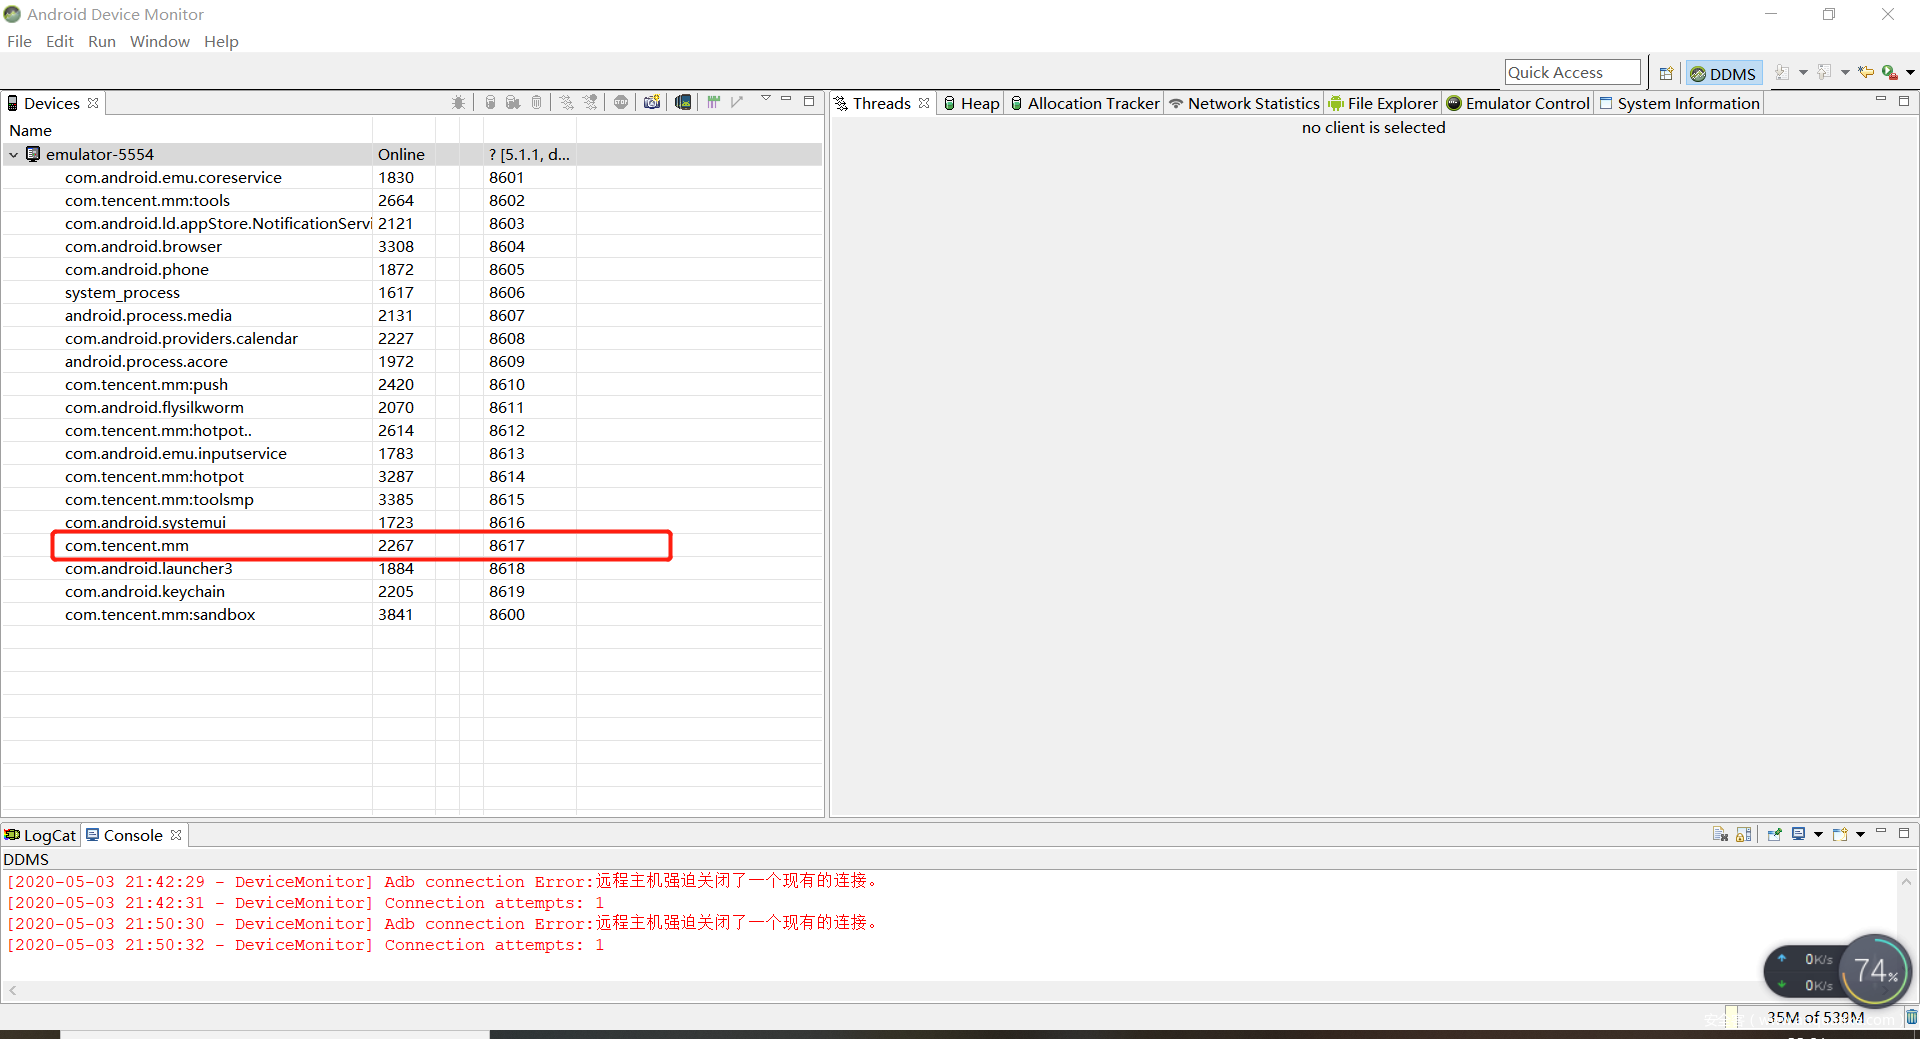Screen dimensions: 1920x1039
Task: Toggle Scroll Lock in the Console
Action: (x=1744, y=835)
